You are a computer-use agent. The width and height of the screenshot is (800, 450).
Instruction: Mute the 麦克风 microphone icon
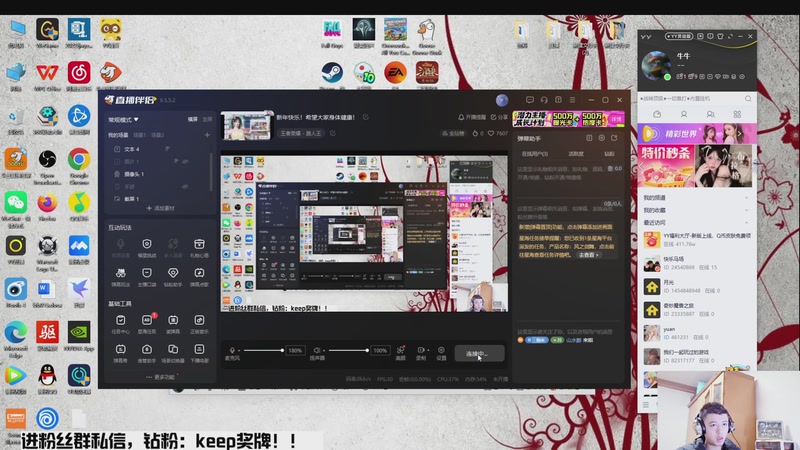(232, 351)
